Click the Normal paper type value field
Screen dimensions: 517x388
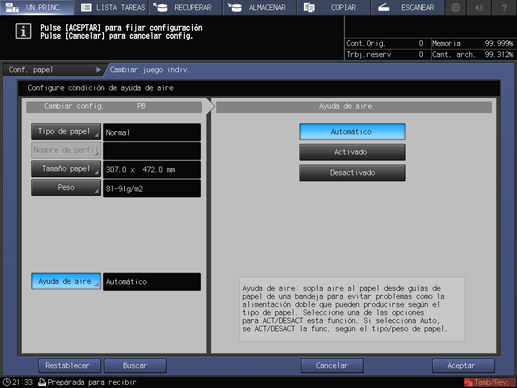(x=152, y=132)
